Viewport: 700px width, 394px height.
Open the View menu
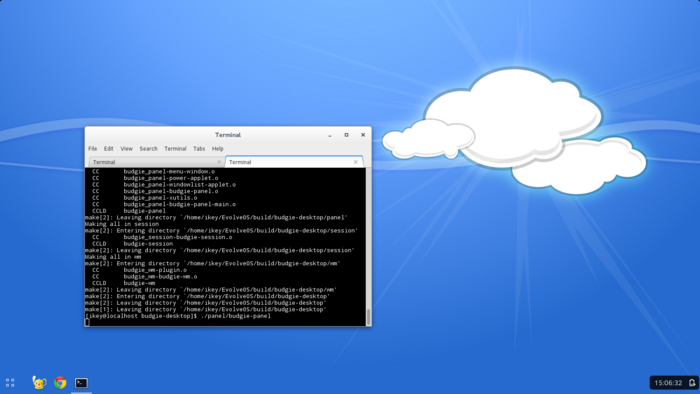click(x=126, y=149)
